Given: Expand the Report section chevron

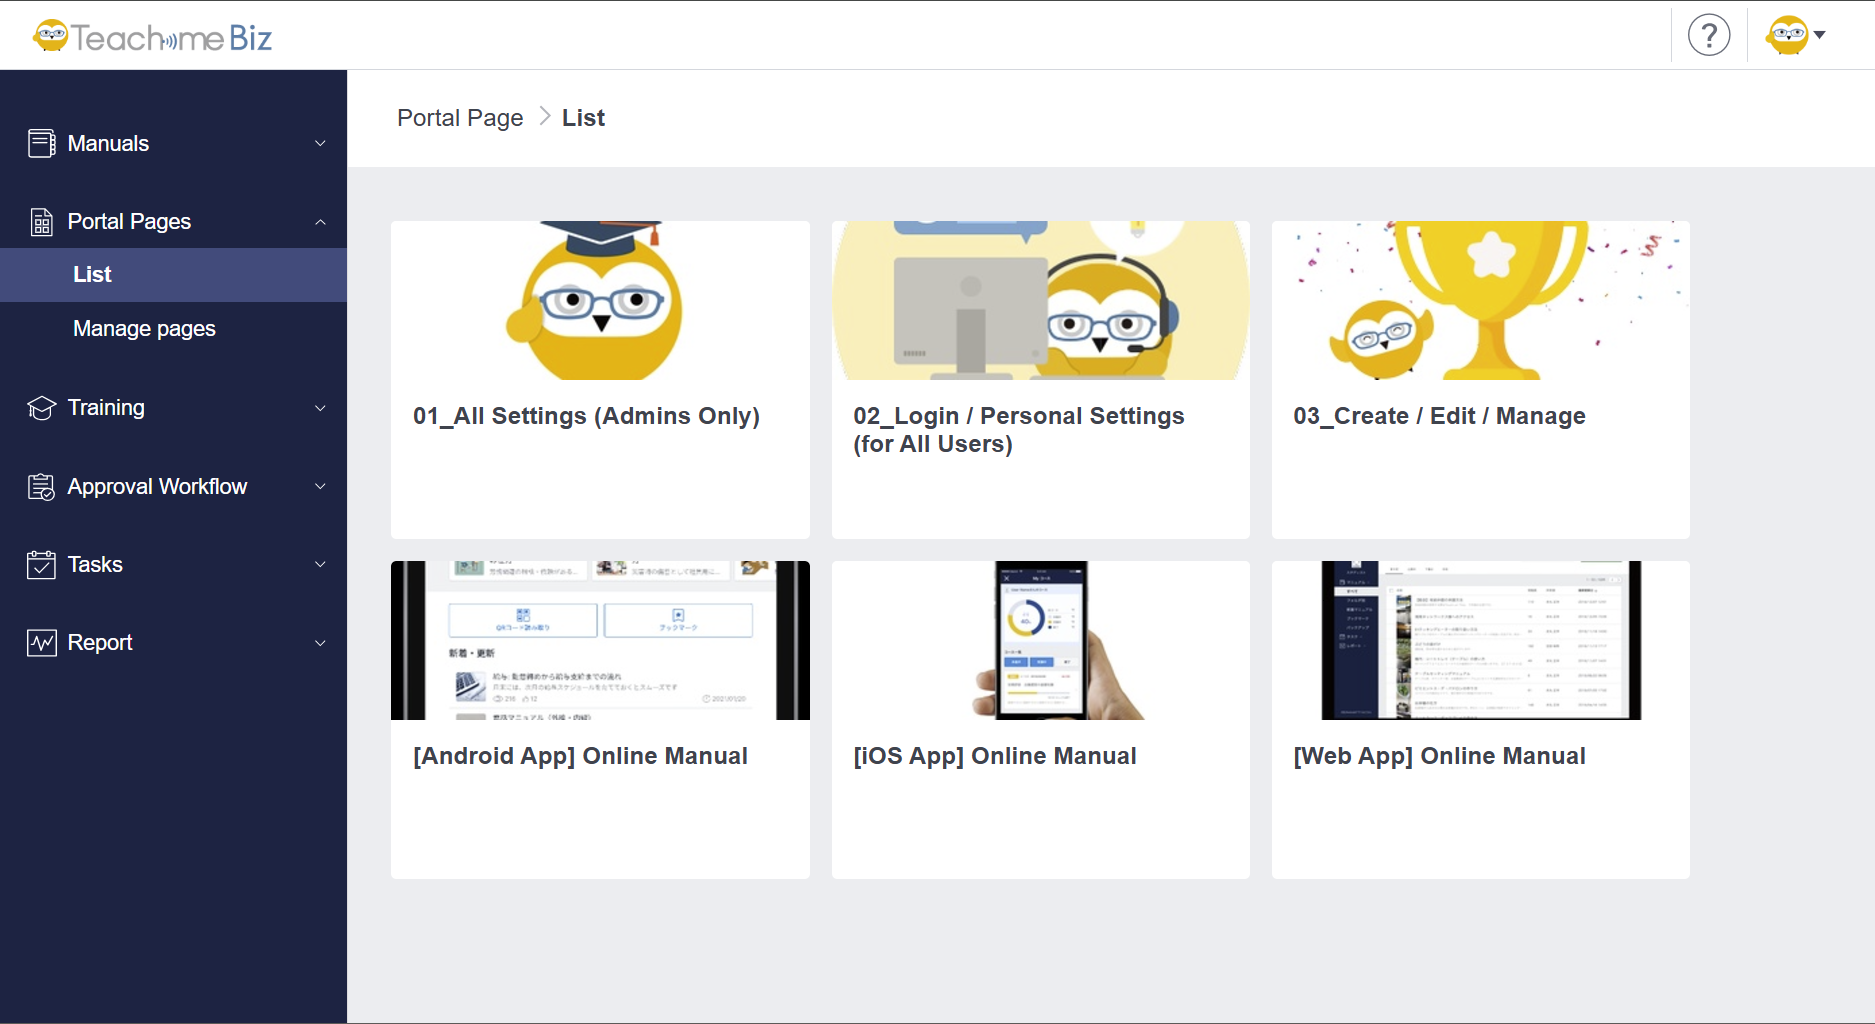Looking at the screenshot, I should pos(320,643).
